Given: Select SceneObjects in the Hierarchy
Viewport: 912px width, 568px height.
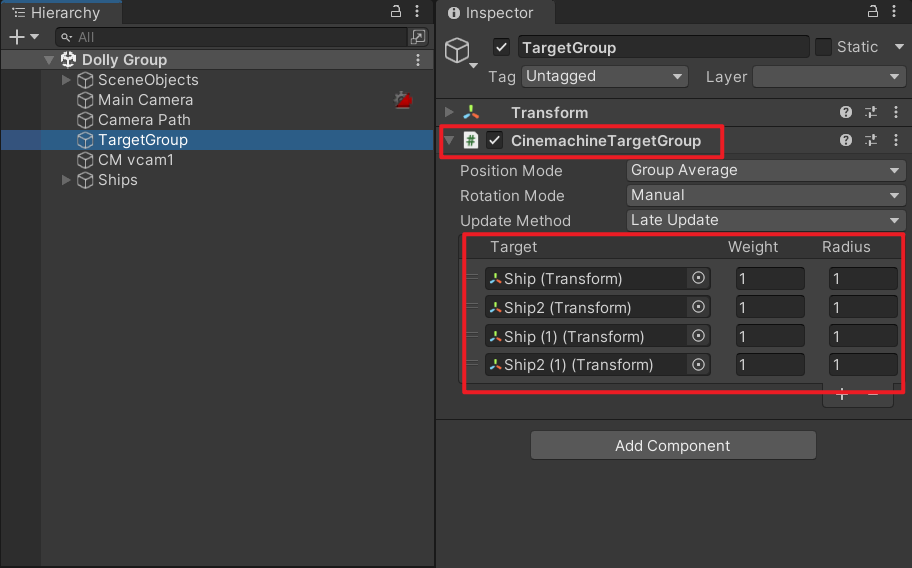Looking at the screenshot, I should coord(148,80).
